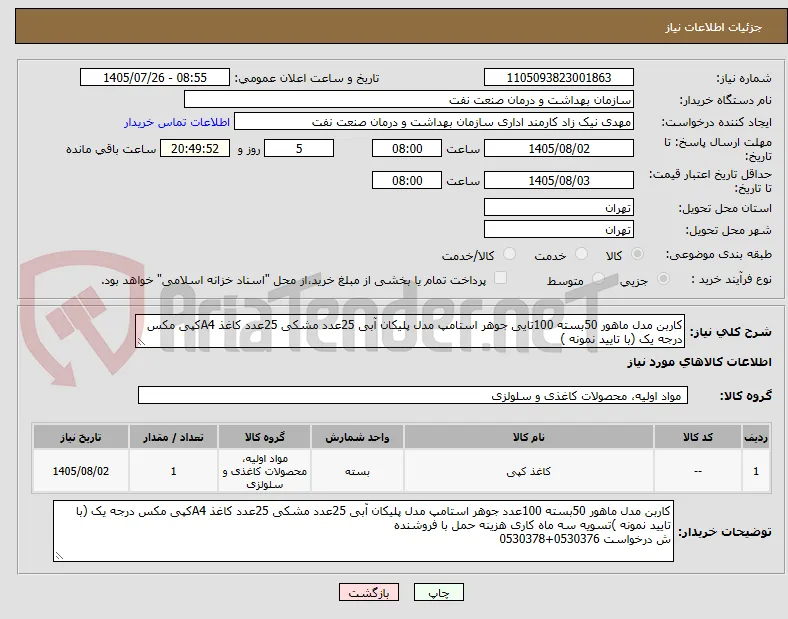Click the remaining time 20:49:52 field
Image resolution: width=788 pixels, height=619 pixels.
click(195, 149)
